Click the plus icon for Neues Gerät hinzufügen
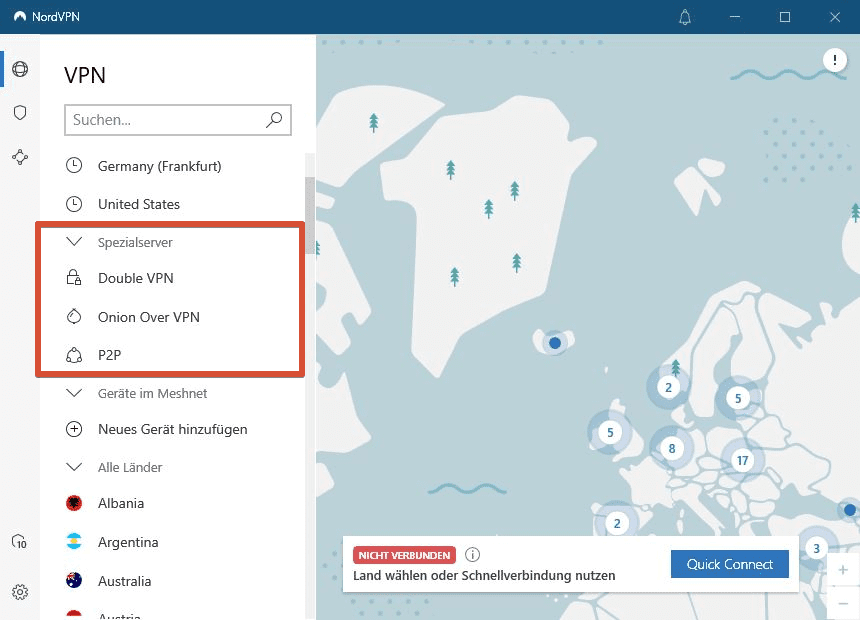Image resolution: width=860 pixels, height=620 pixels. (x=74, y=429)
